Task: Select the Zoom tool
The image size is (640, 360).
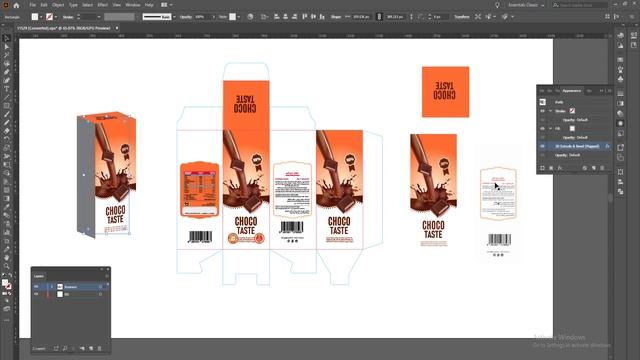Action: click(x=7, y=266)
